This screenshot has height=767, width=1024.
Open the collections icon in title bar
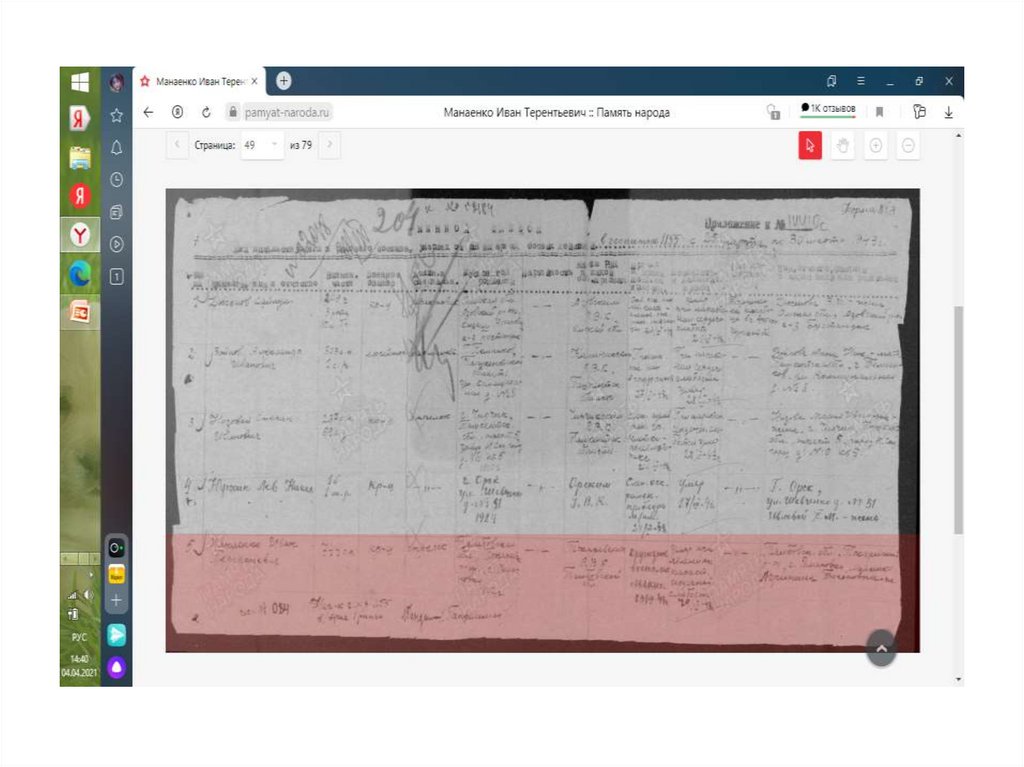tap(831, 81)
